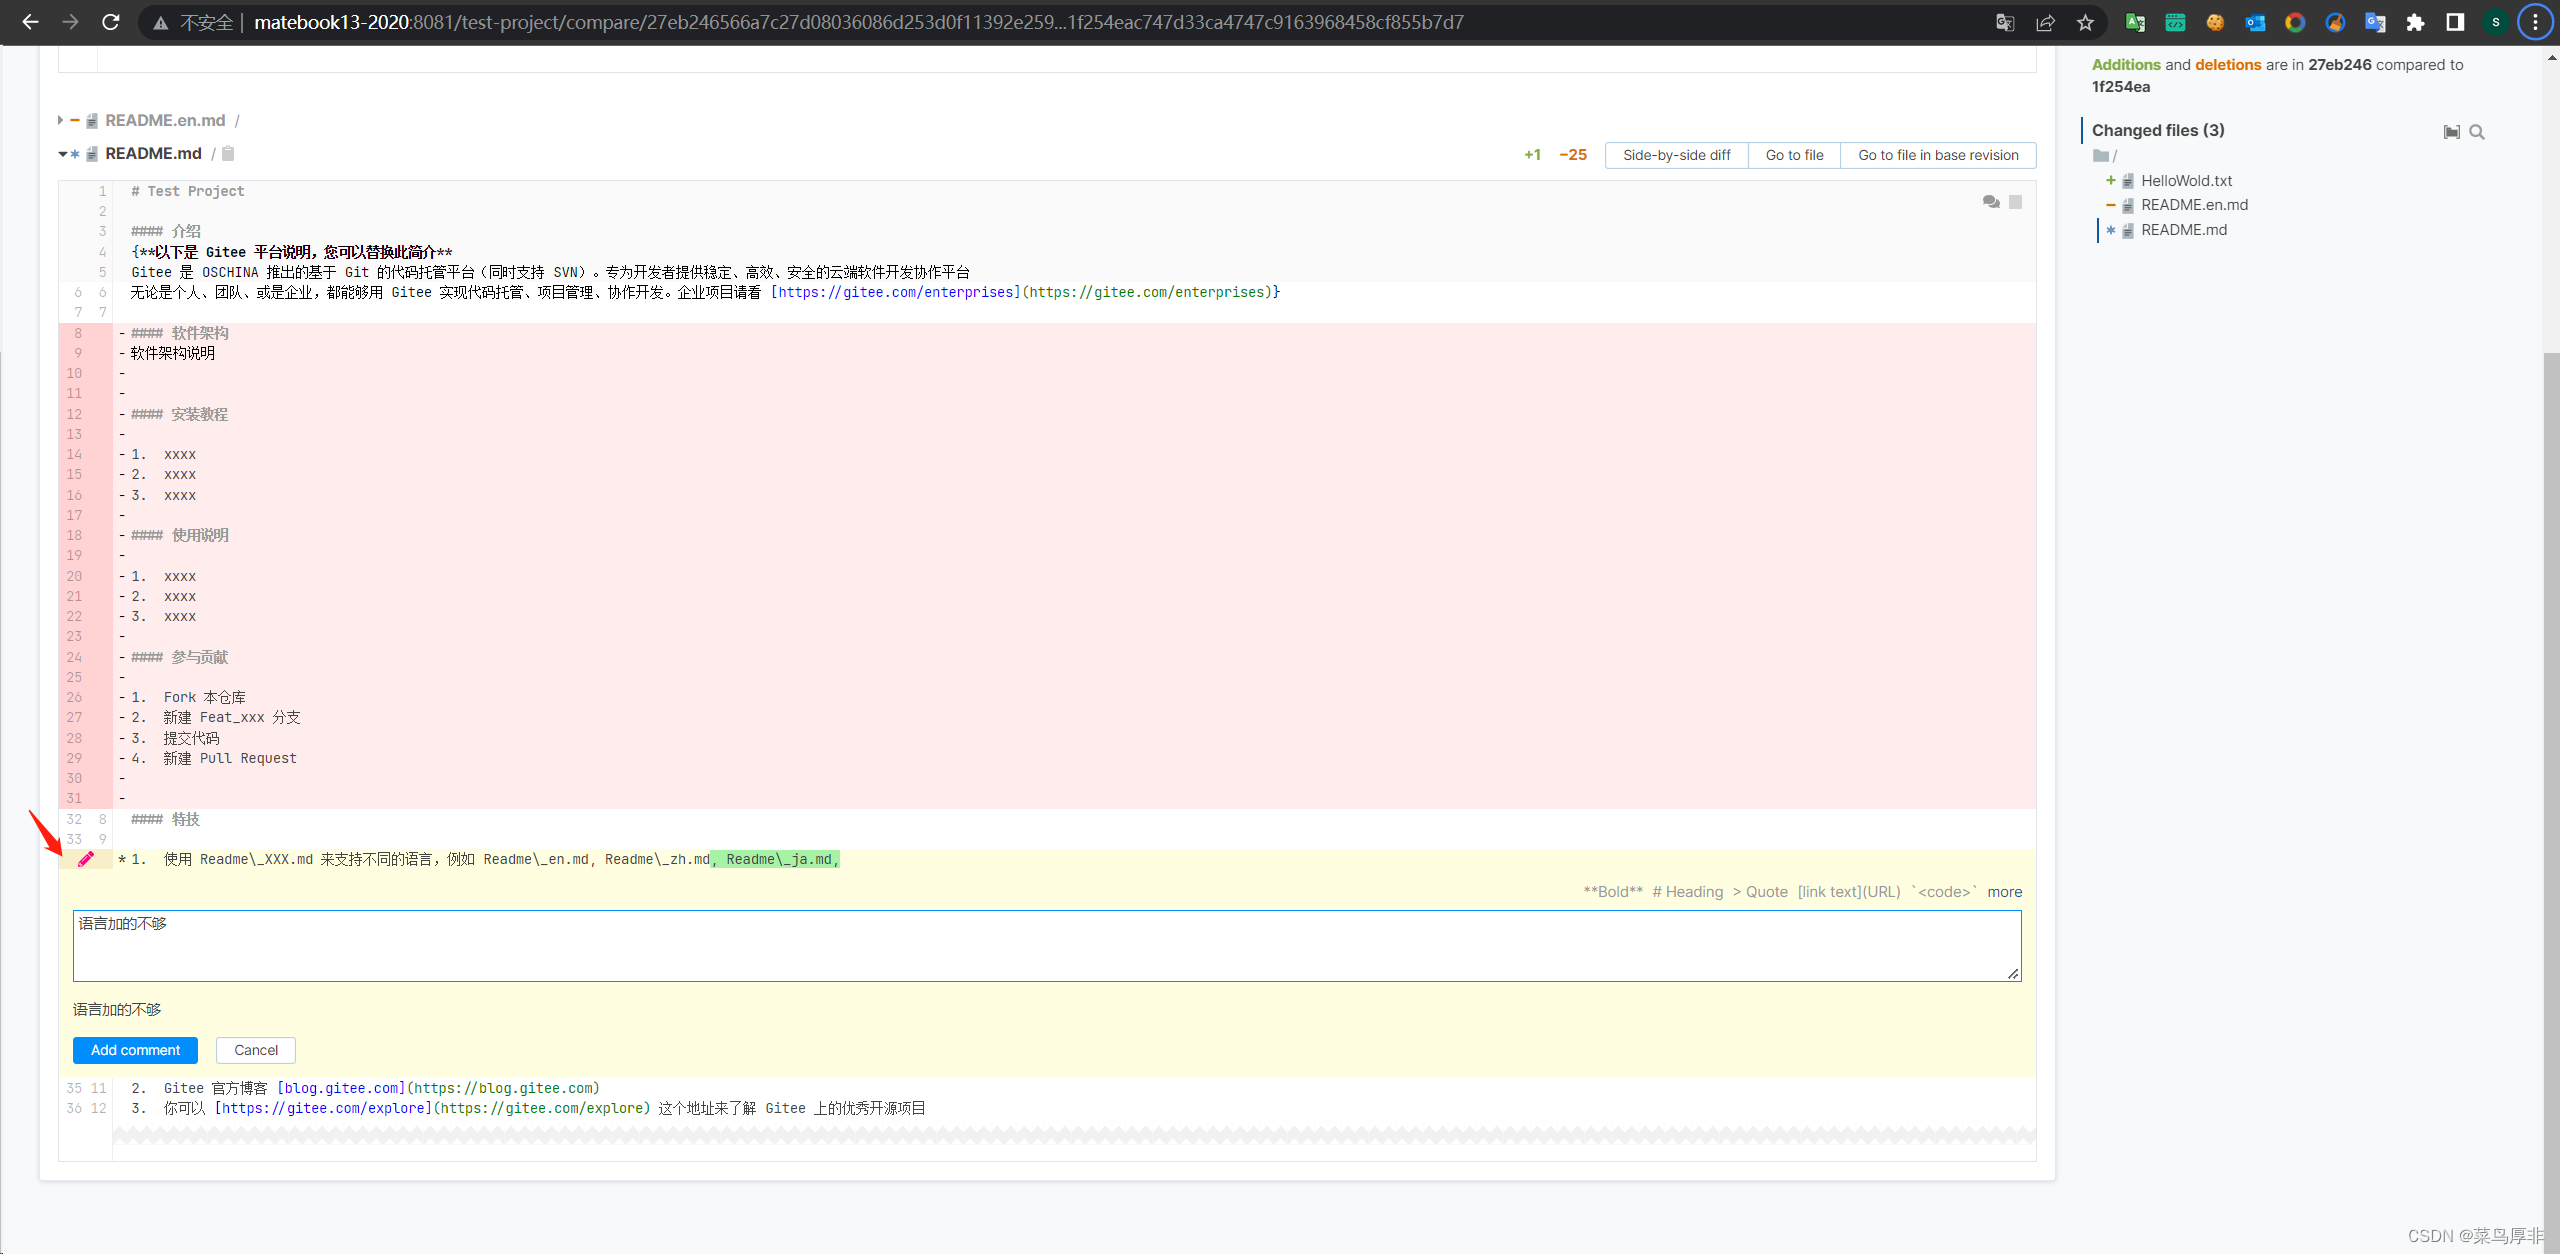Click the copy path clipboard icon

[228, 154]
